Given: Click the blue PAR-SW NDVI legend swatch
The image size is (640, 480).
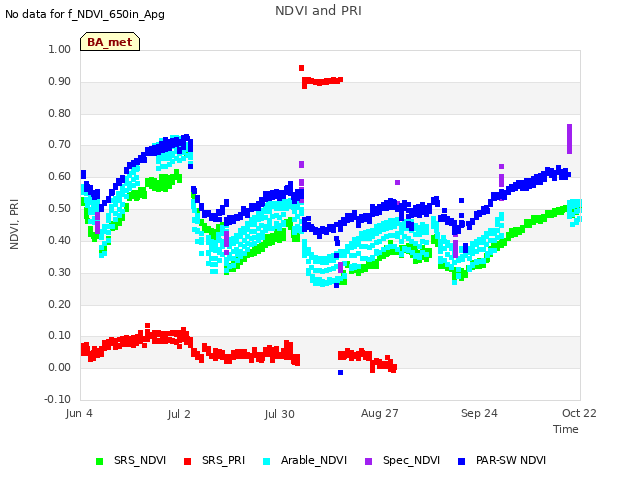Looking at the screenshot, I should click(462, 461).
